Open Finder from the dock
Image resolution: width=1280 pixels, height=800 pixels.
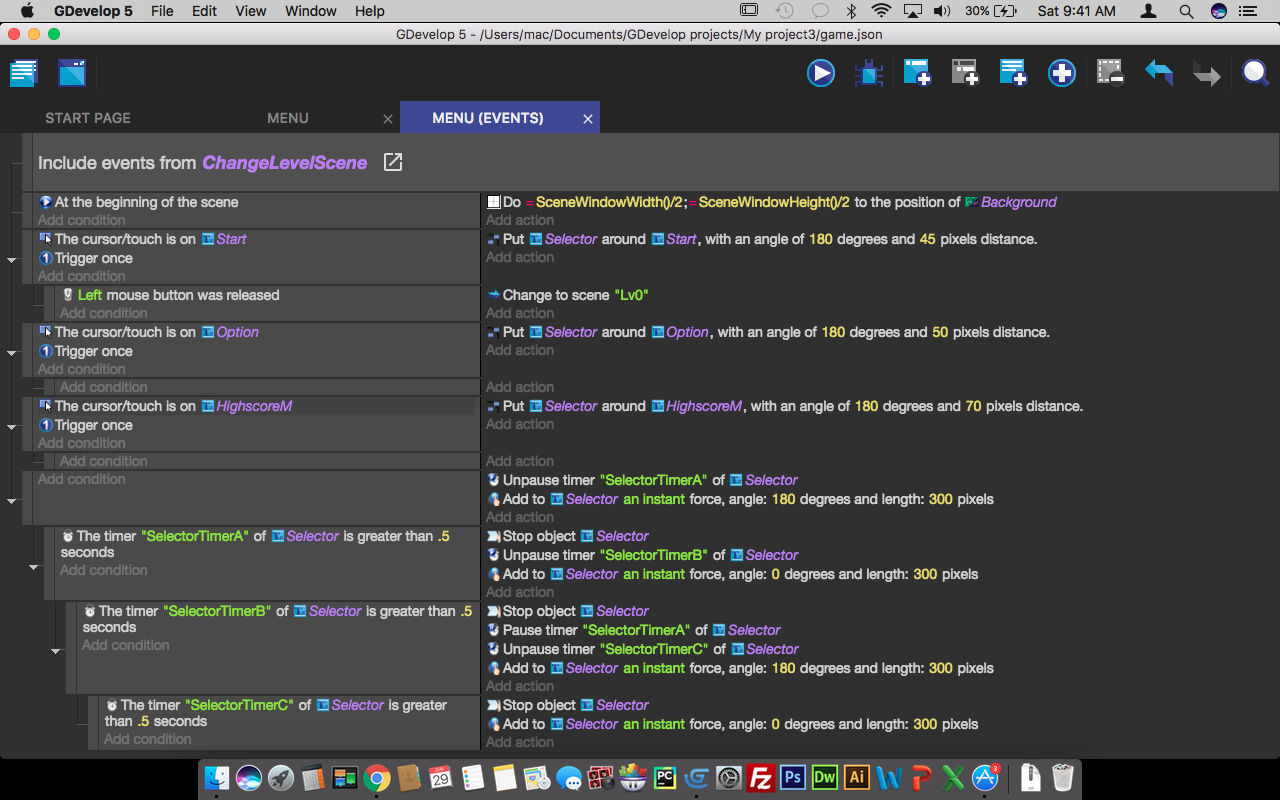click(x=216, y=778)
